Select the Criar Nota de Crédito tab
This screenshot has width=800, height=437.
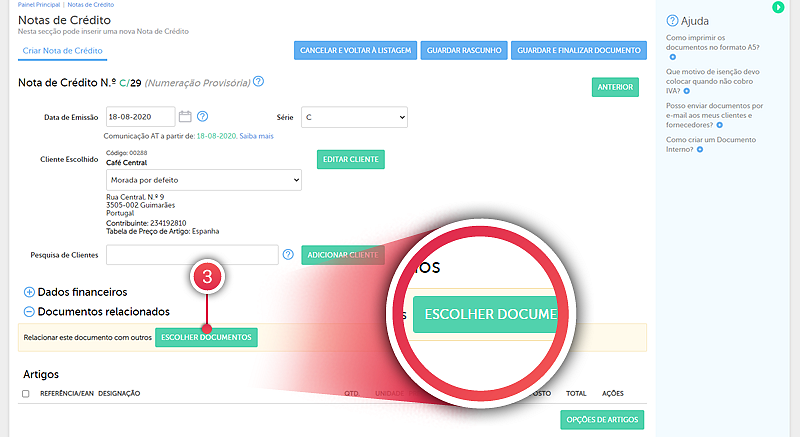[x=62, y=51]
